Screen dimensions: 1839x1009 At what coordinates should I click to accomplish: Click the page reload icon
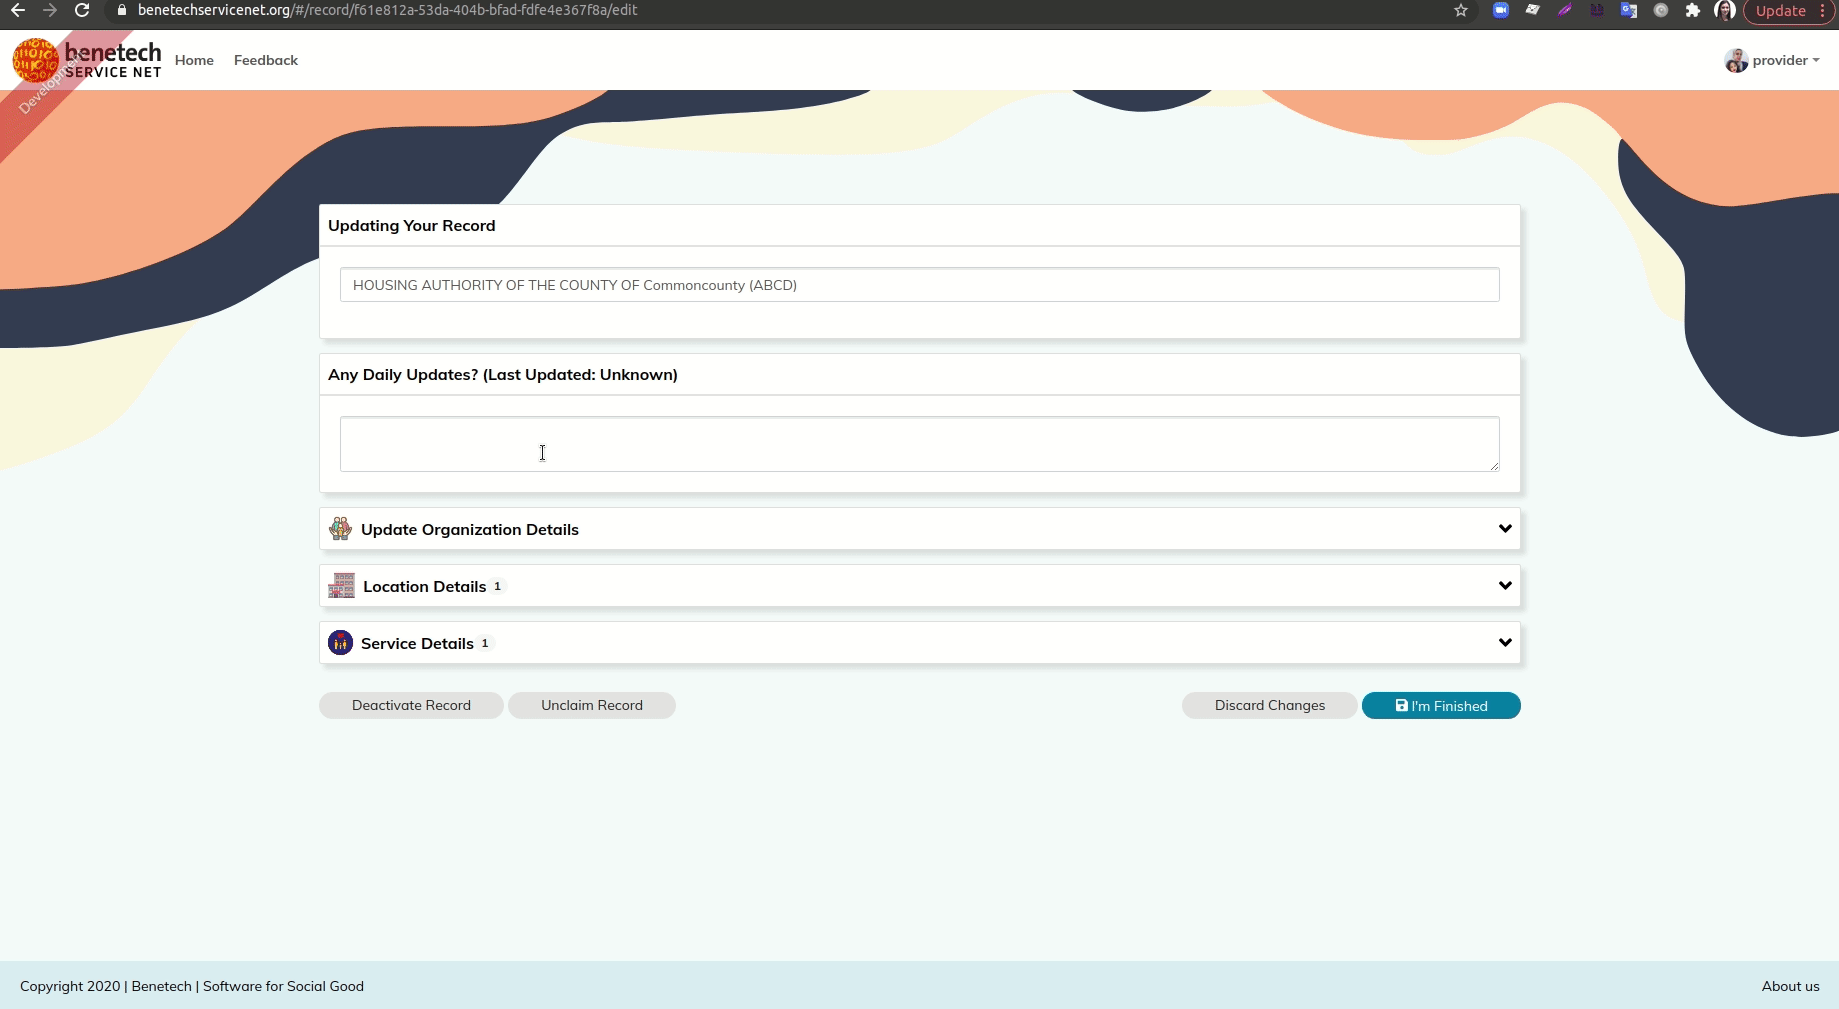(81, 11)
